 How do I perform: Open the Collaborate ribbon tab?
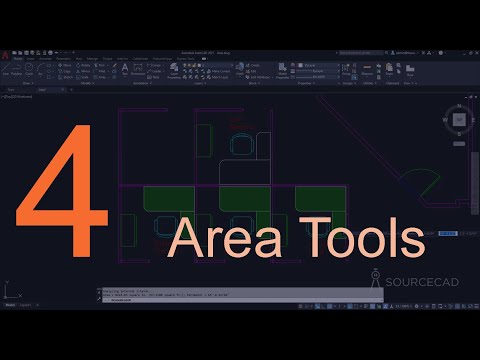140,59
